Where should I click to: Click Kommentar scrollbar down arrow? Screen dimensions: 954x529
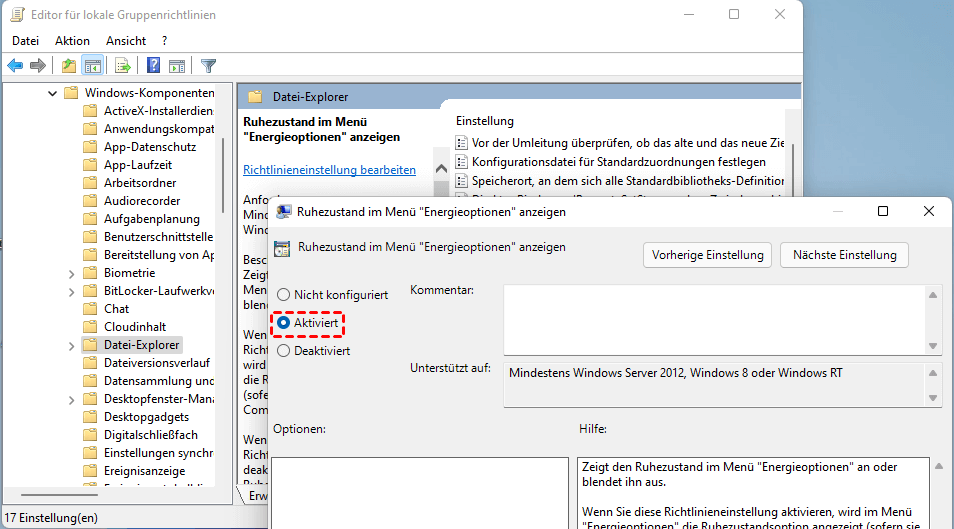933,346
